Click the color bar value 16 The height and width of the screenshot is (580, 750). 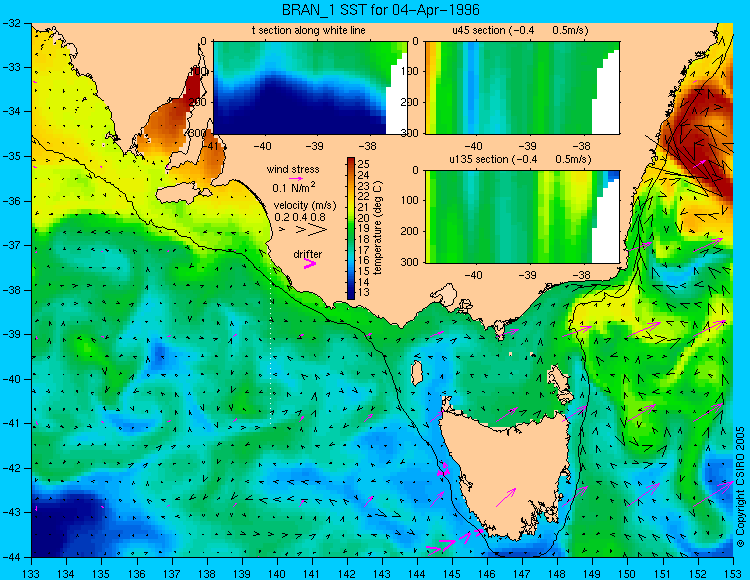(x=363, y=260)
